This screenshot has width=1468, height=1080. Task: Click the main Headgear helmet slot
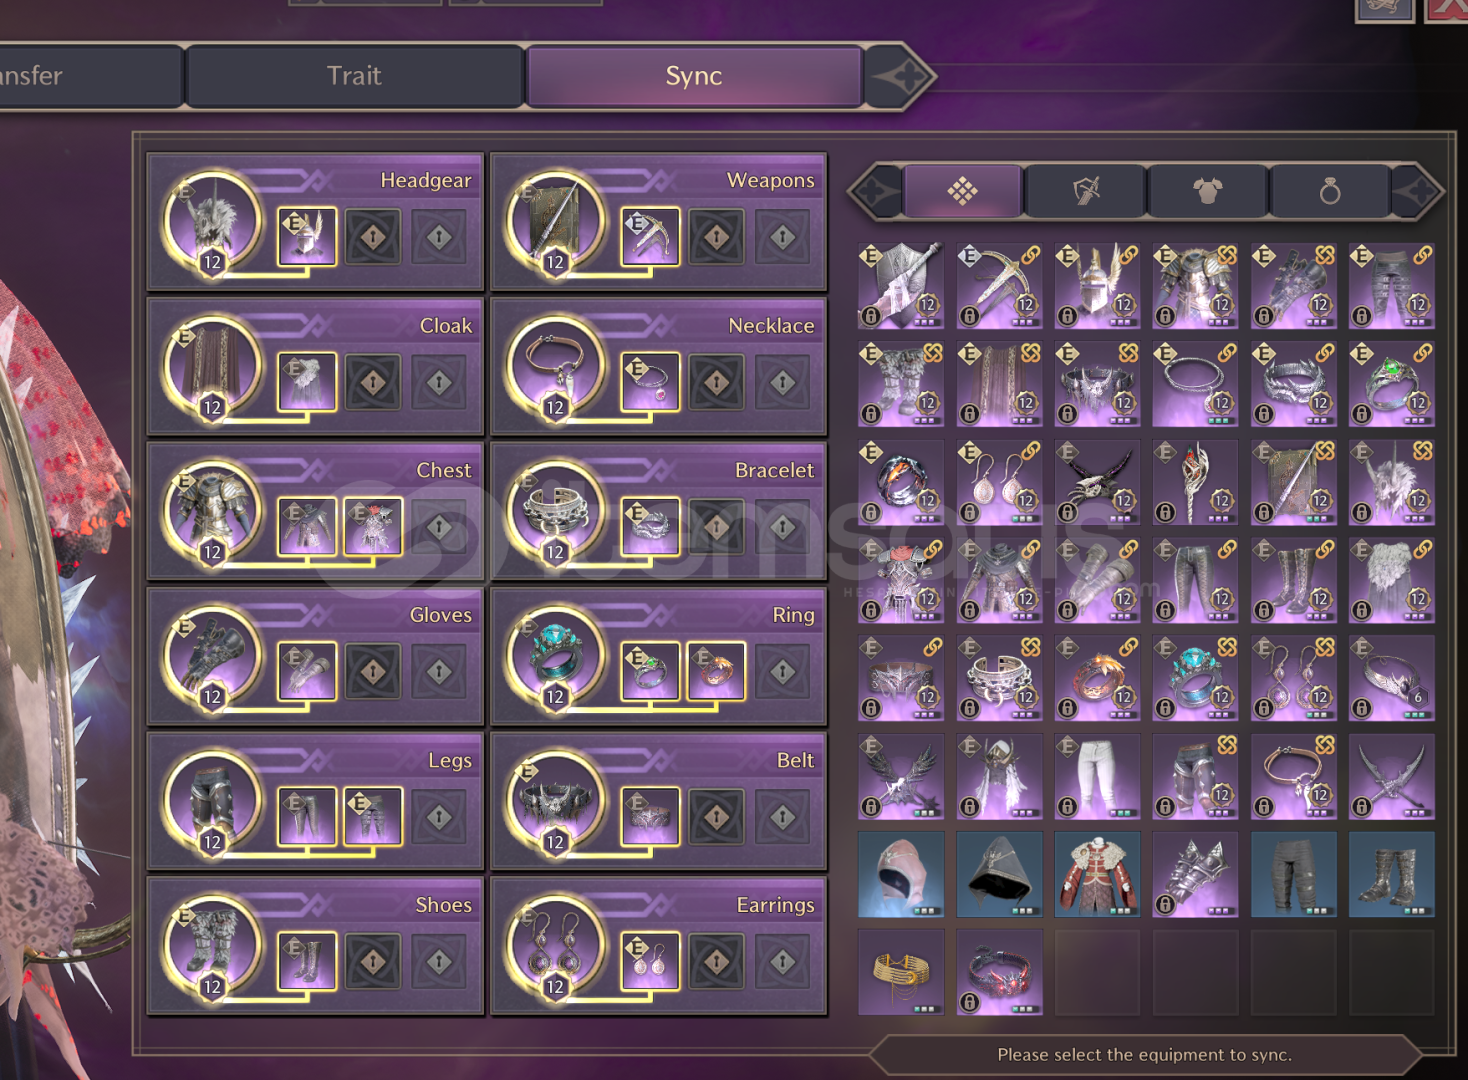pos(212,222)
